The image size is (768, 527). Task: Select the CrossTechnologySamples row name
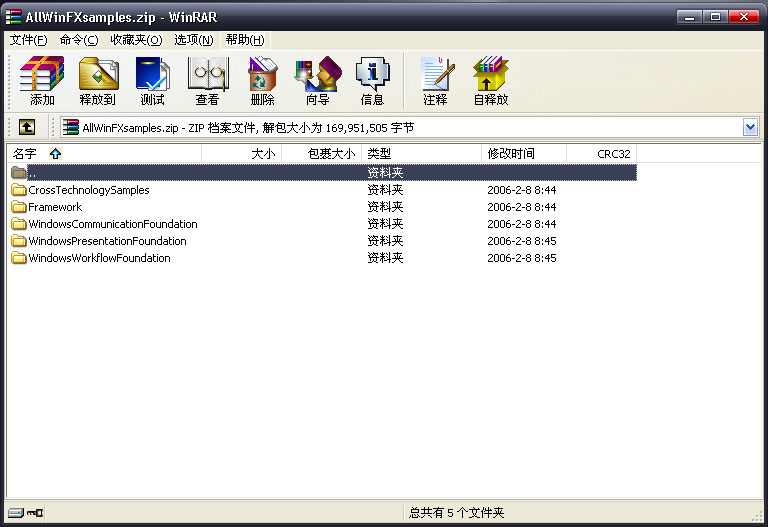(x=89, y=190)
